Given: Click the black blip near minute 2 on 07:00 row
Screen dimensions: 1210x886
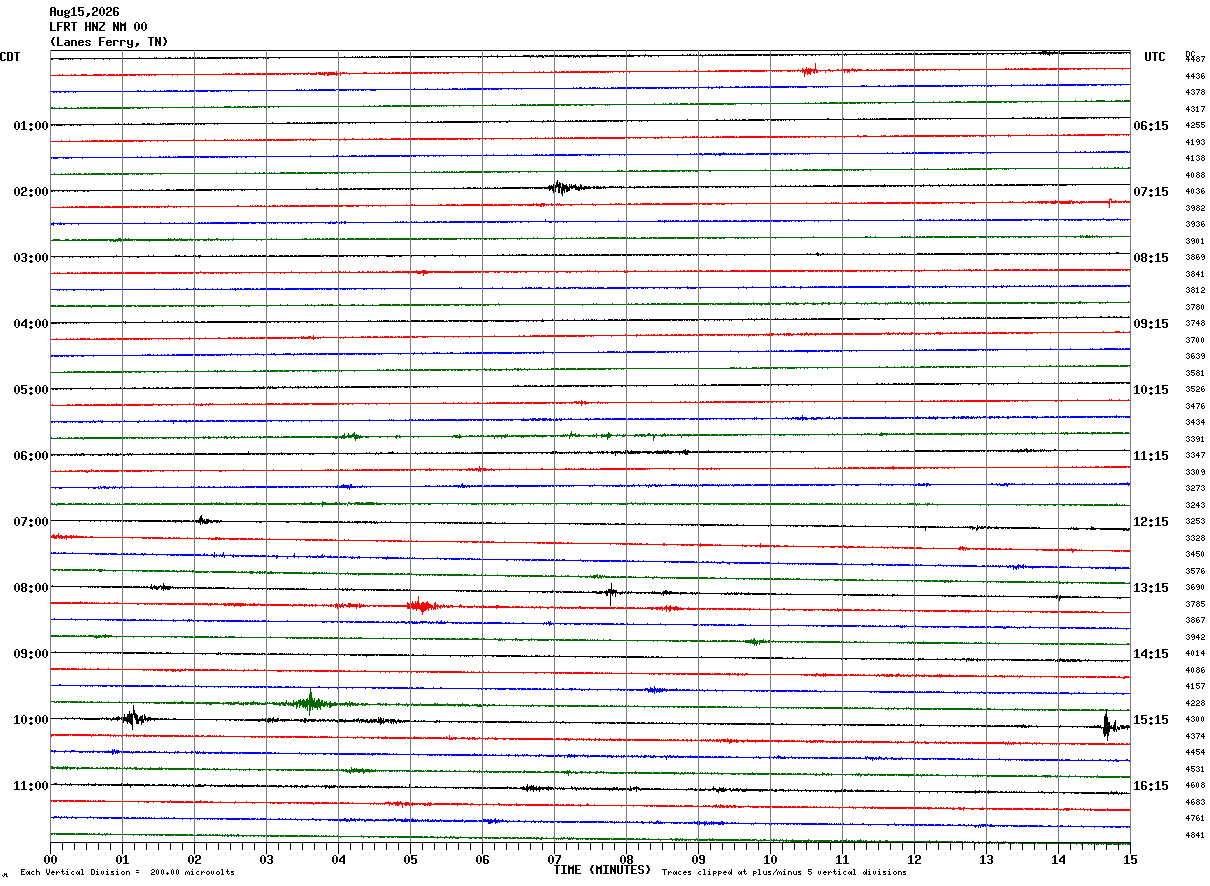Looking at the screenshot, I should click(203, 520).
